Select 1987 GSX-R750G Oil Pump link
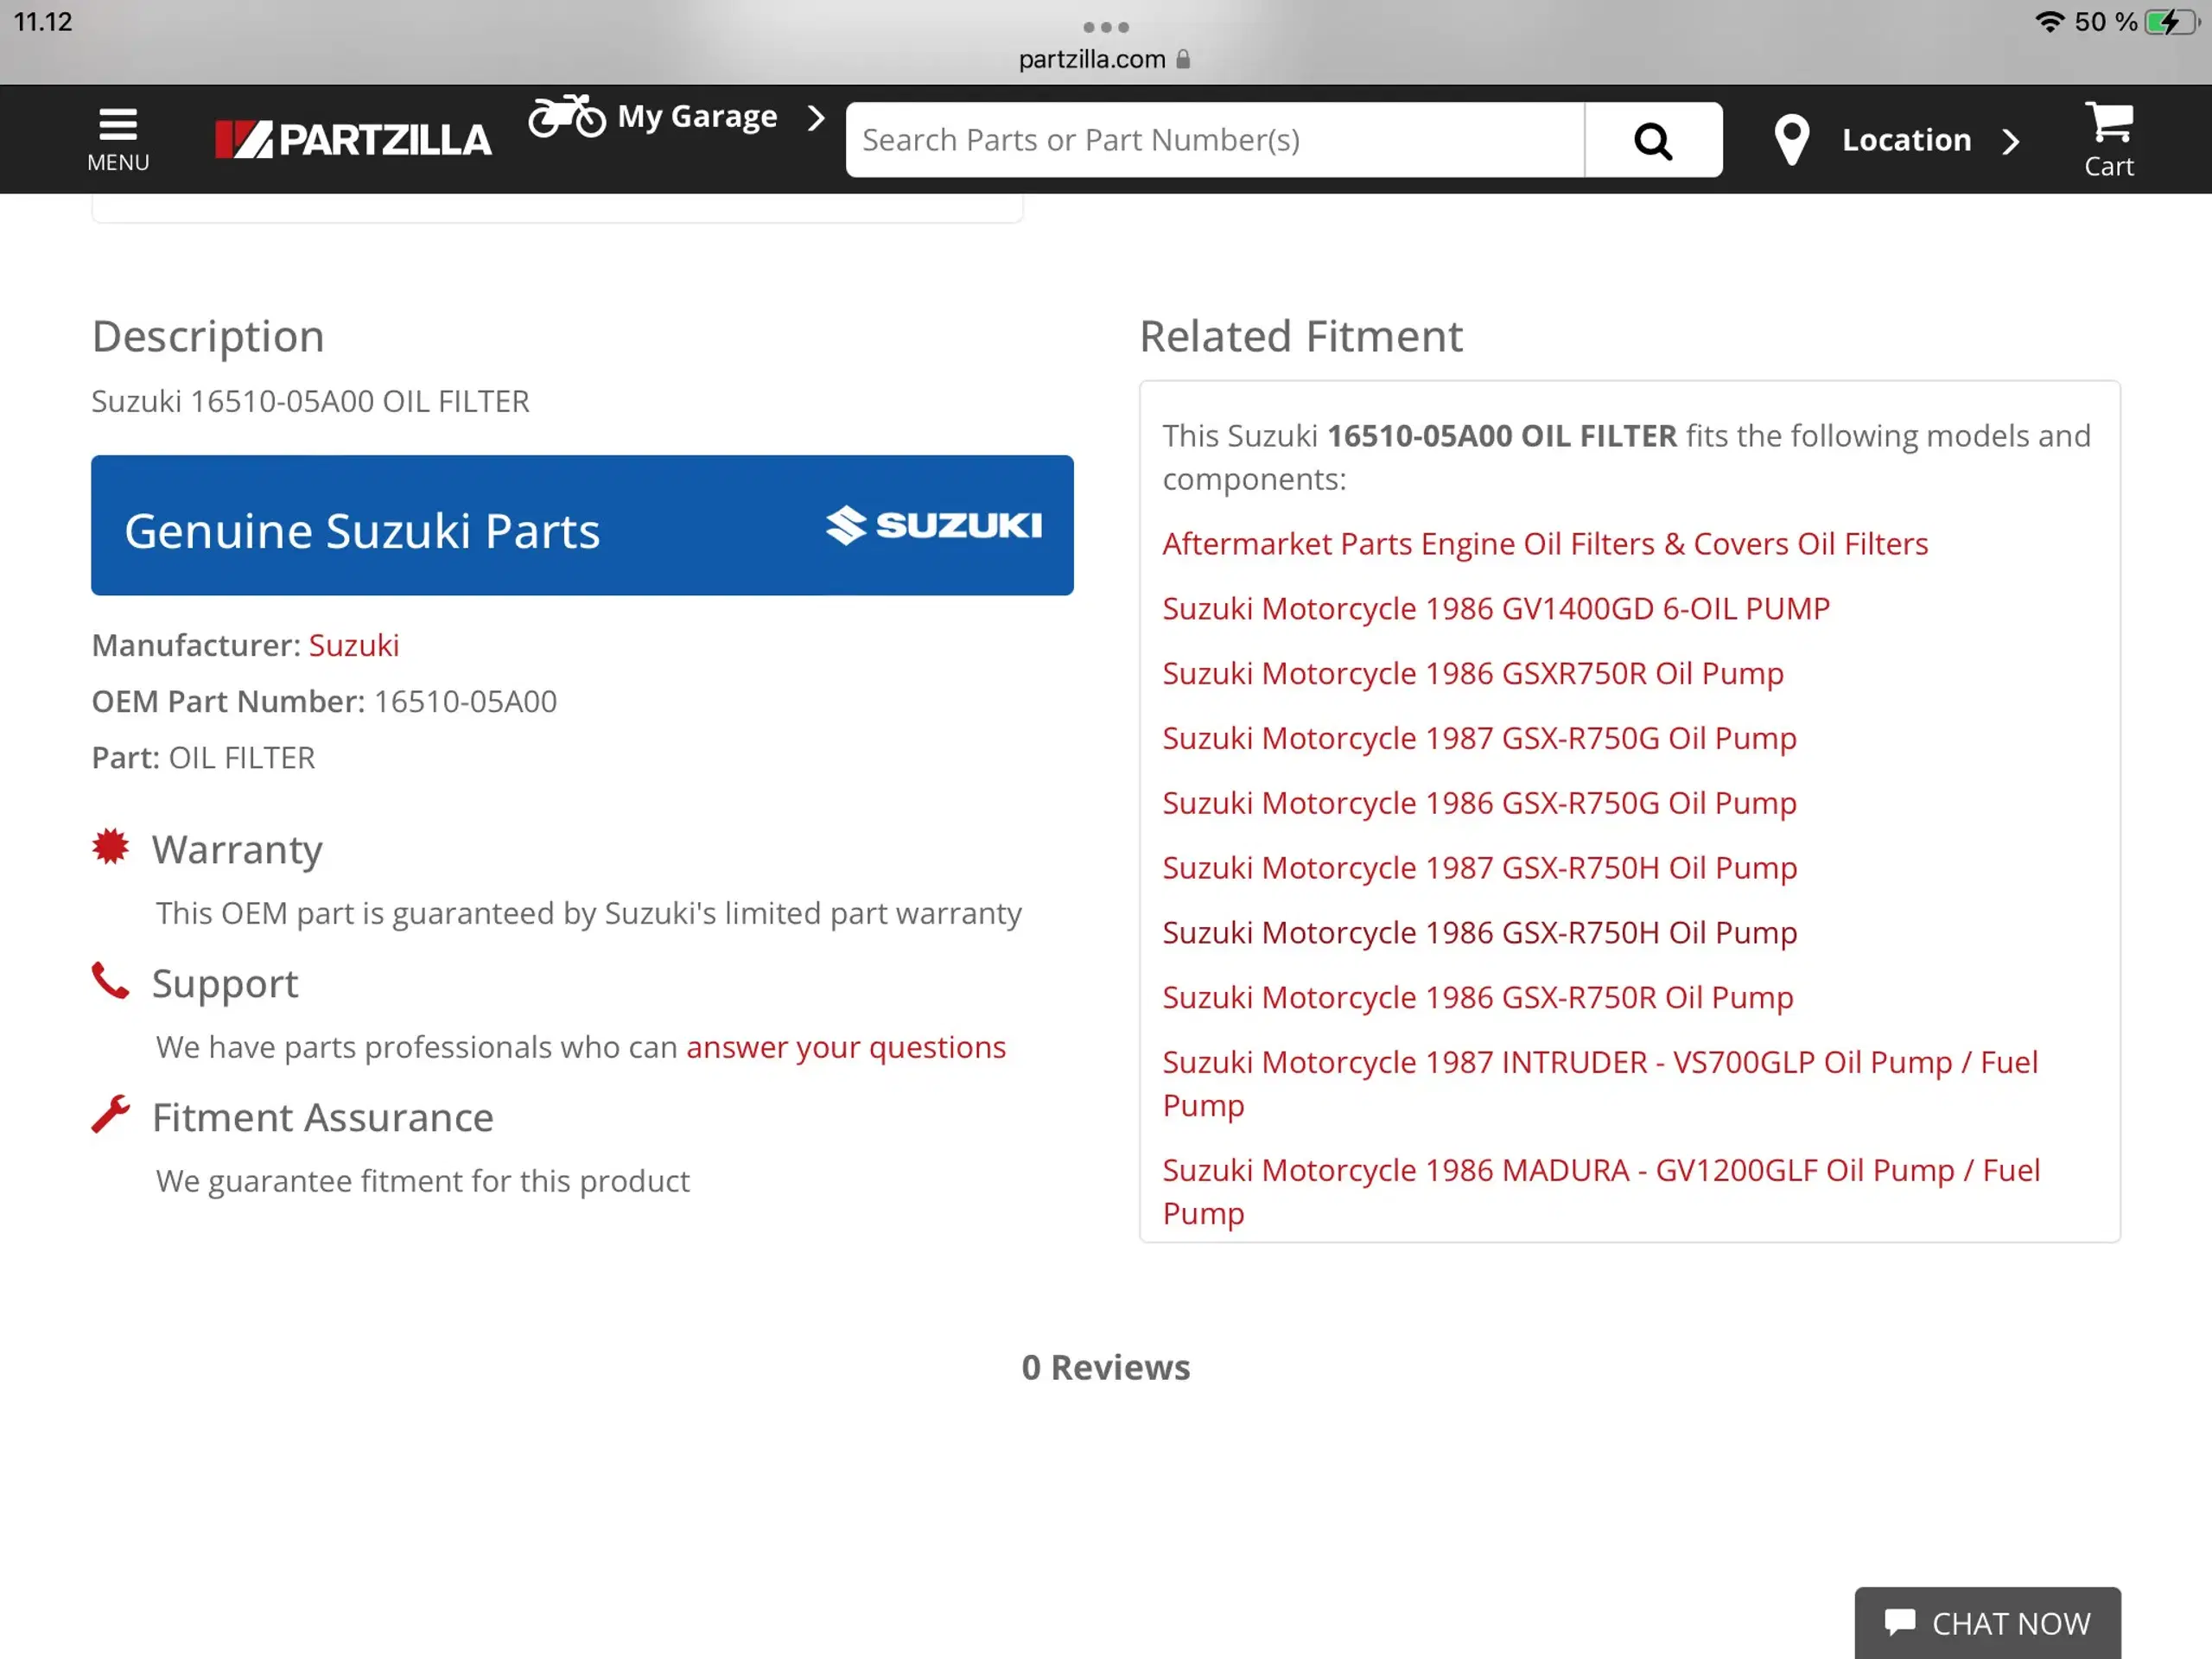This screenshot has width=2212, height=1659. pyautogui.click(x=1478, y=737)
